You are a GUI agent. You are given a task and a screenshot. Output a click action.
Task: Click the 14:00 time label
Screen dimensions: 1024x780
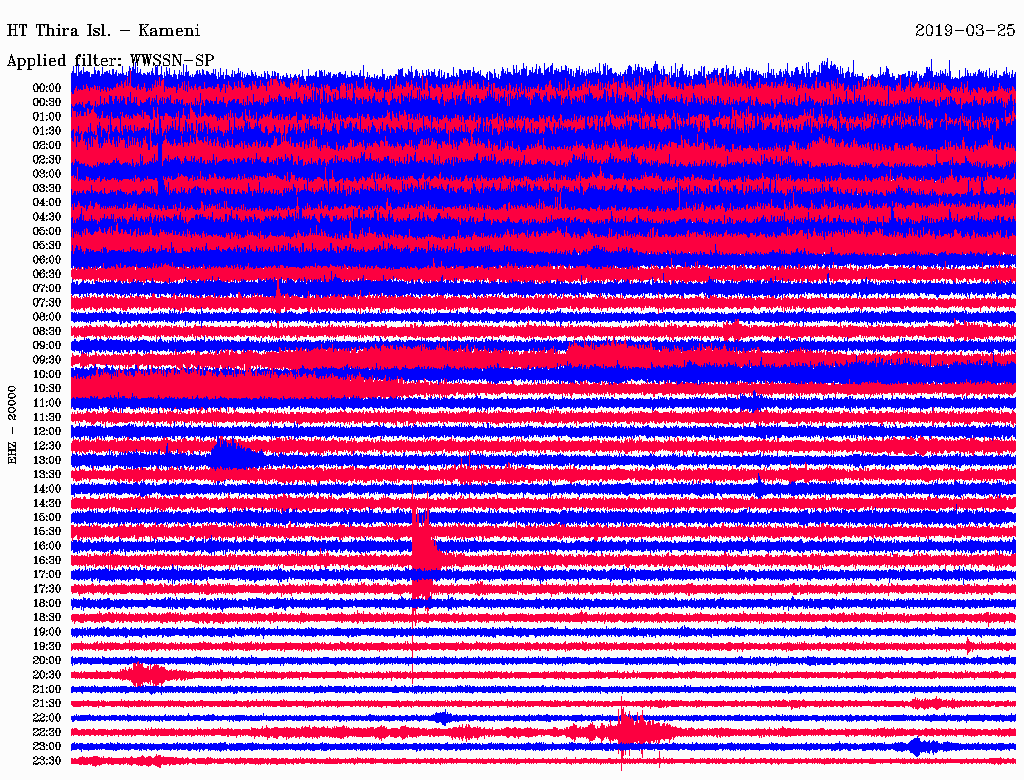pos(47,489)
